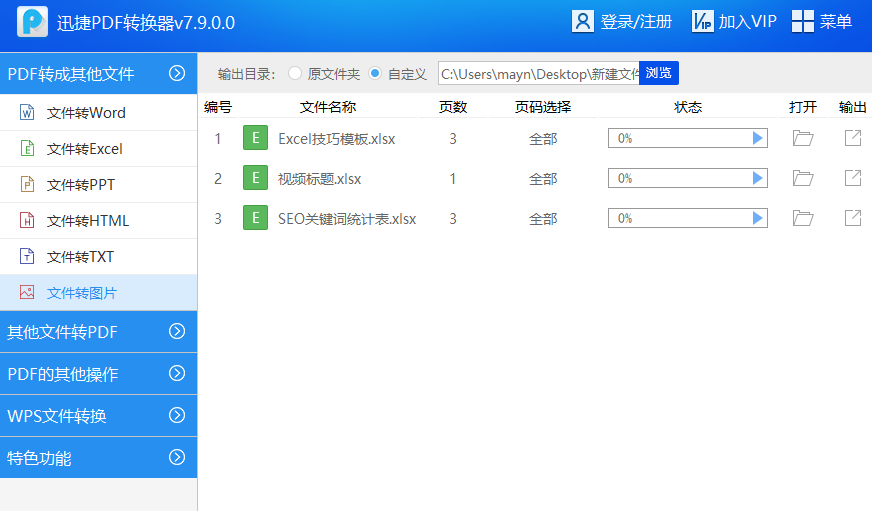The height and width of the screenshot is (511, 872).
Task: Click the TXT icon beside 文件转TXT
Action: (x=27, y=256)
